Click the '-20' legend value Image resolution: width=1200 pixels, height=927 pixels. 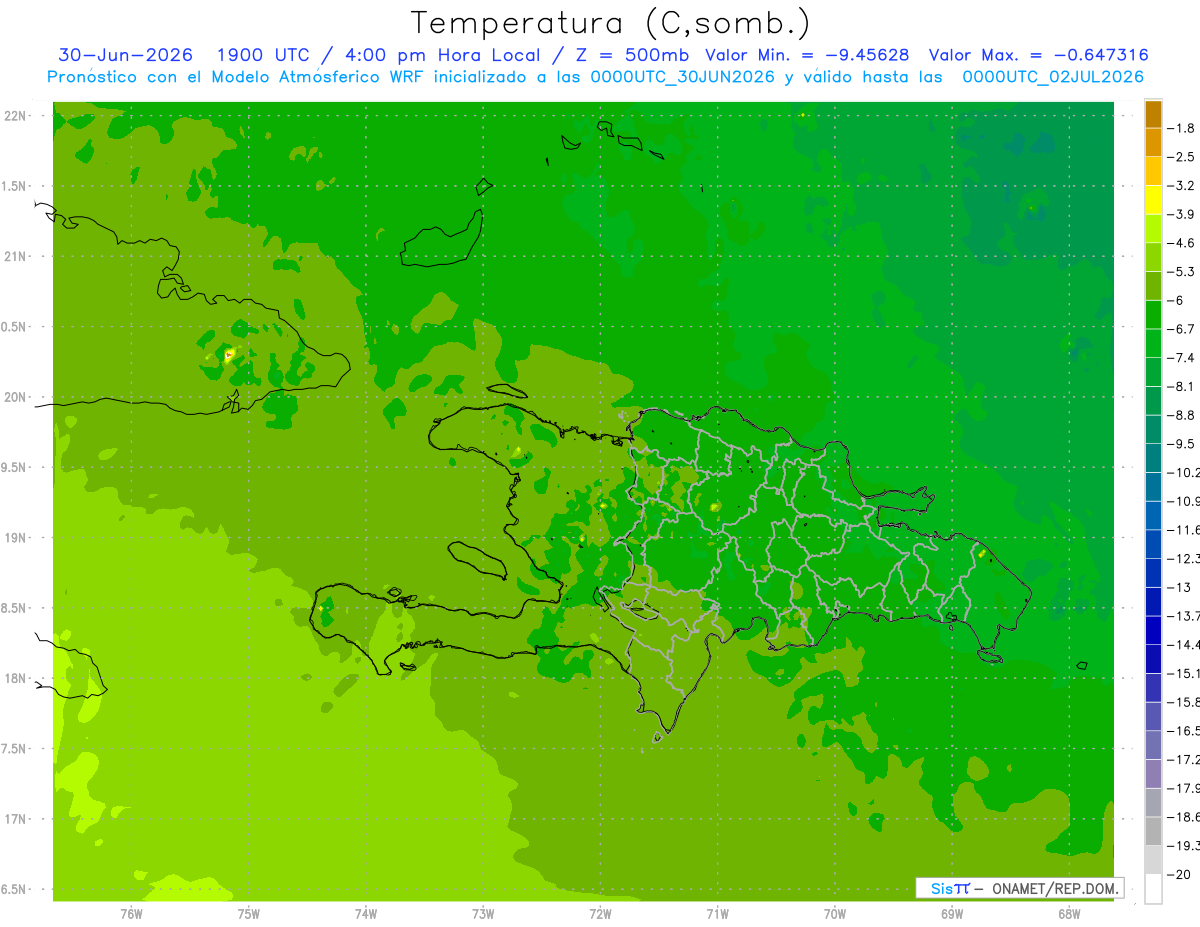1178,874
